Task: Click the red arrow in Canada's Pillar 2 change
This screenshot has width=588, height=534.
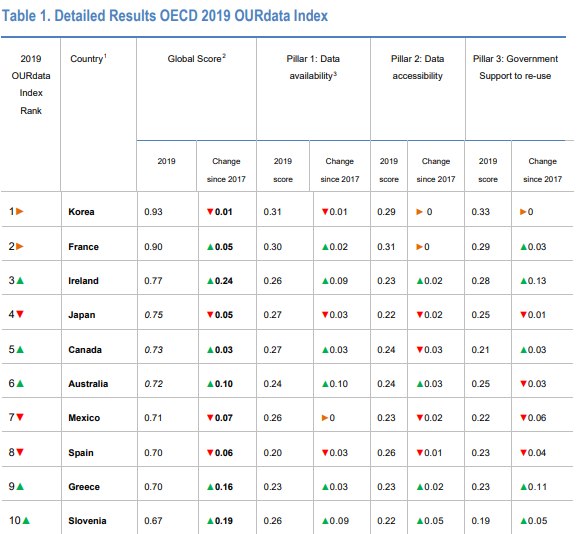Action: pos(420,350)
